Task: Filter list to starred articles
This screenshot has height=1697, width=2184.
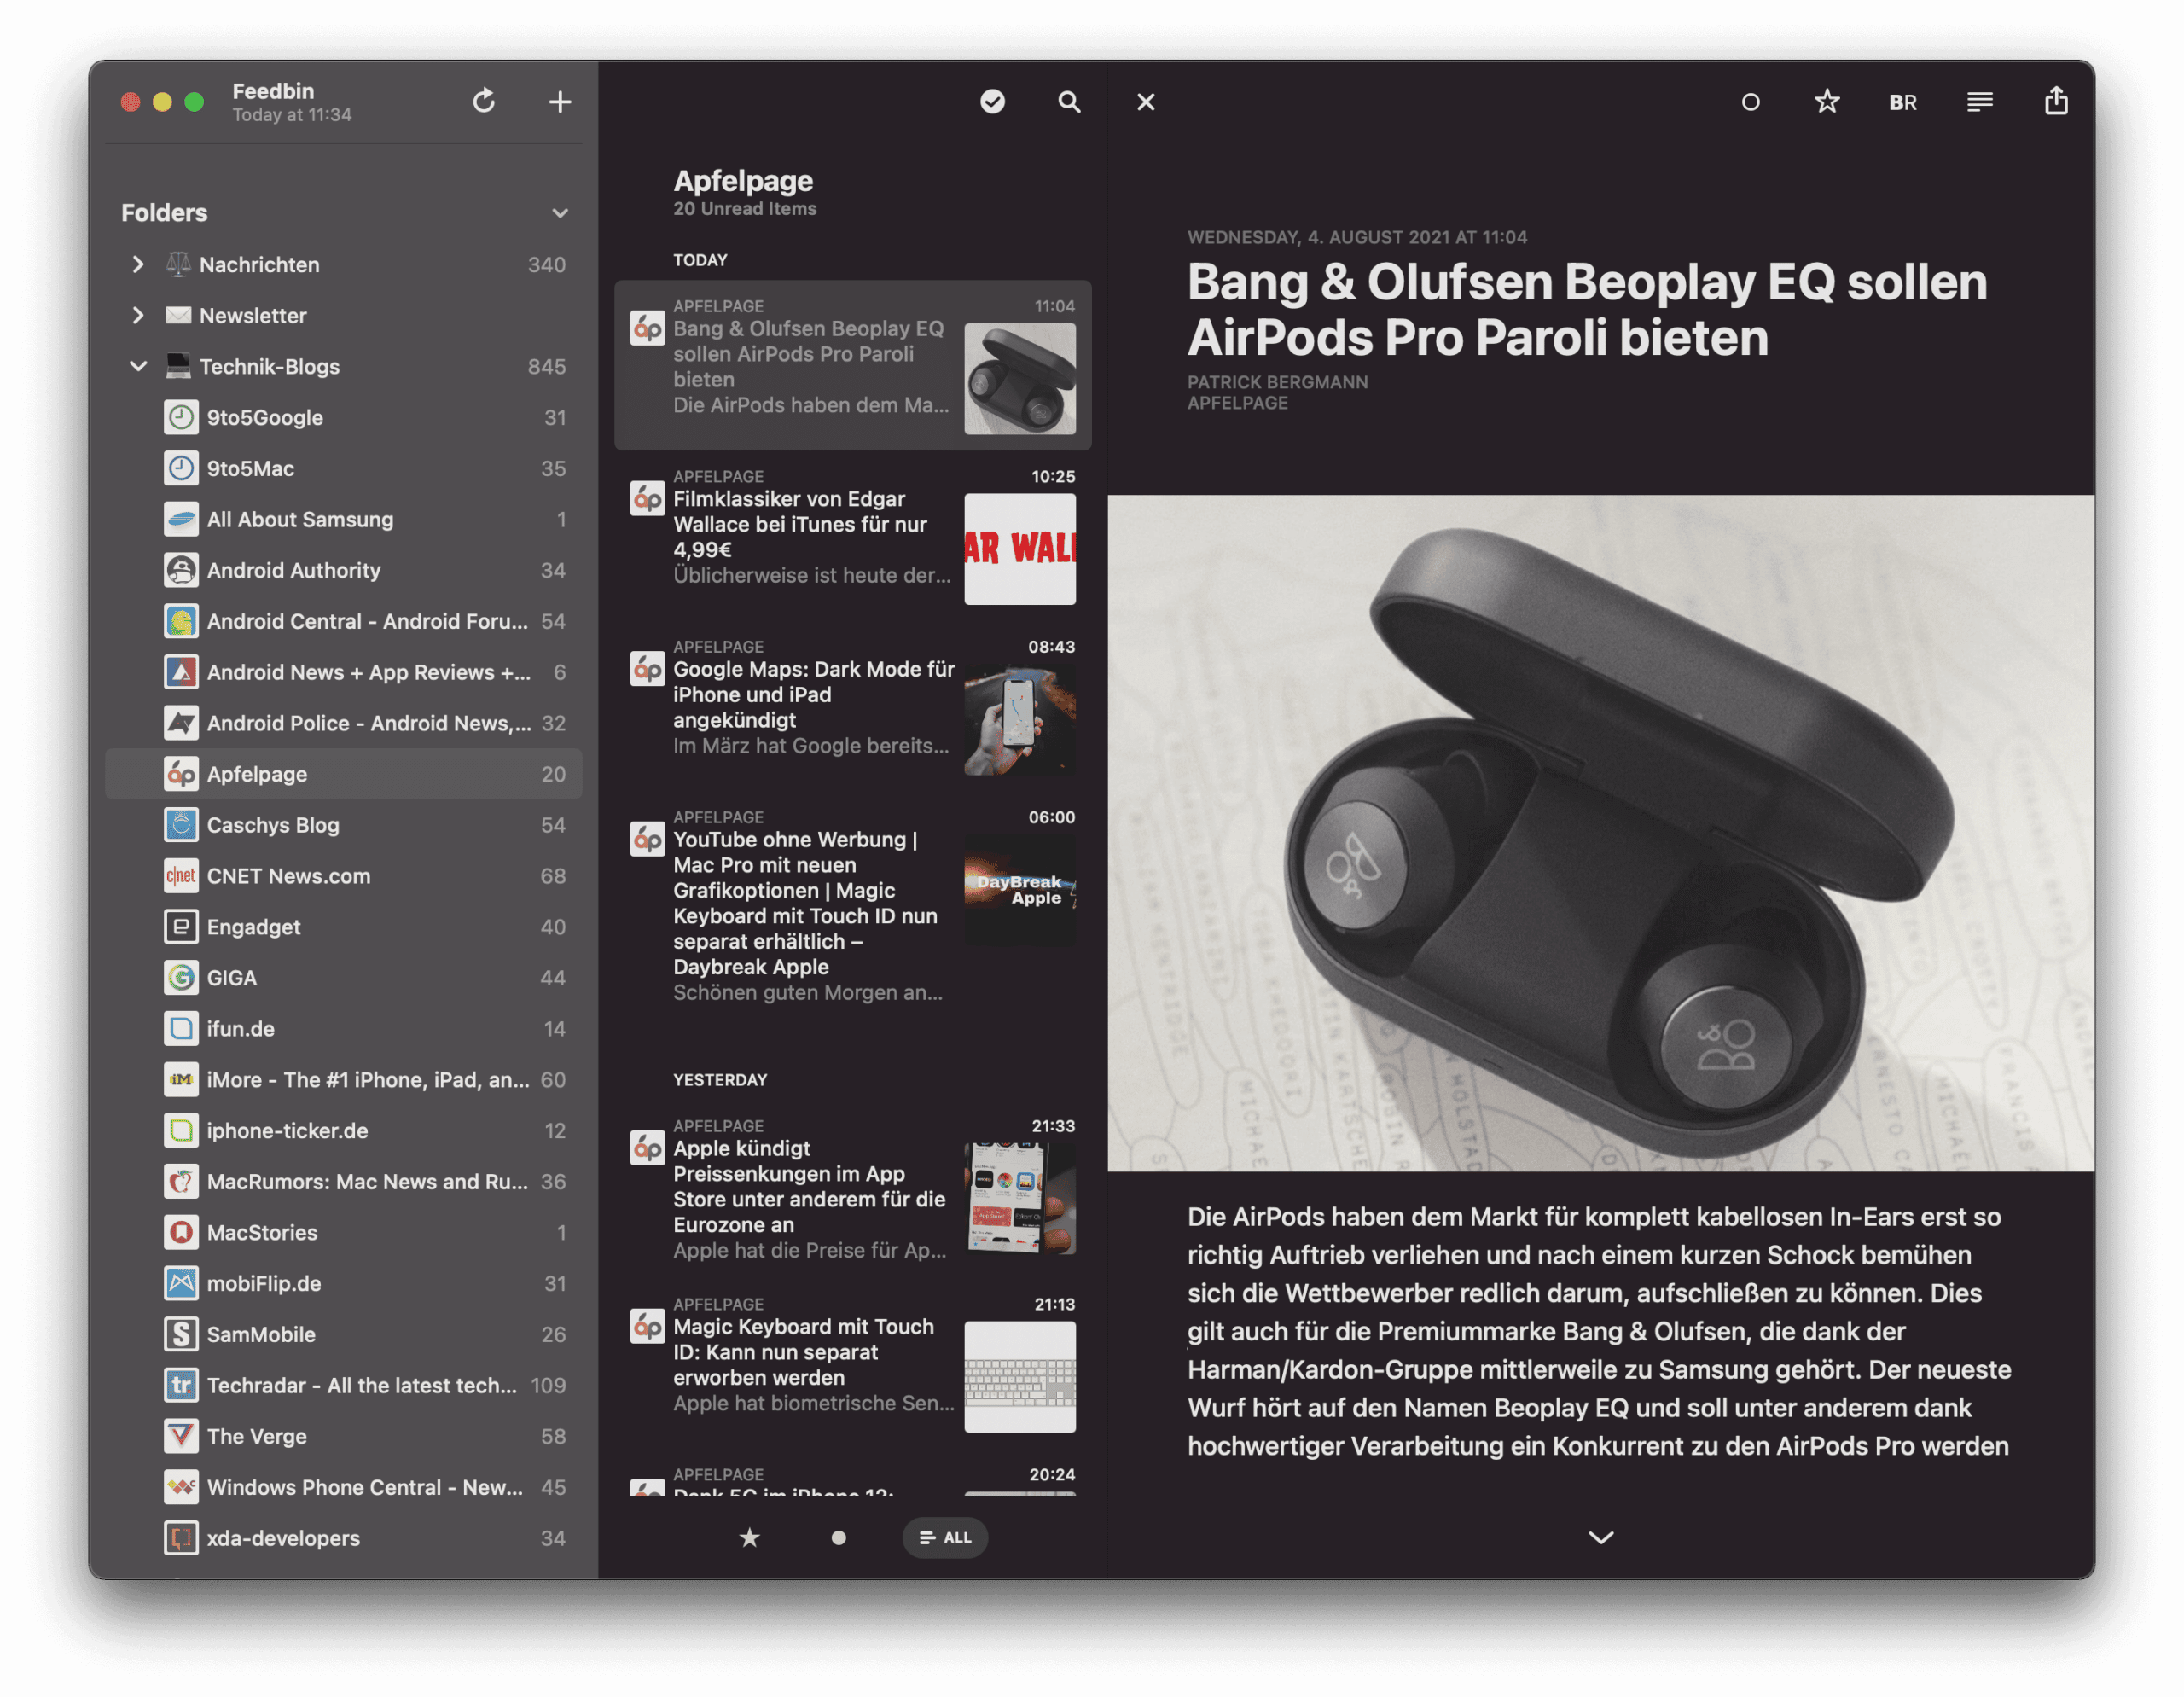Action: tap(749, 1537)
